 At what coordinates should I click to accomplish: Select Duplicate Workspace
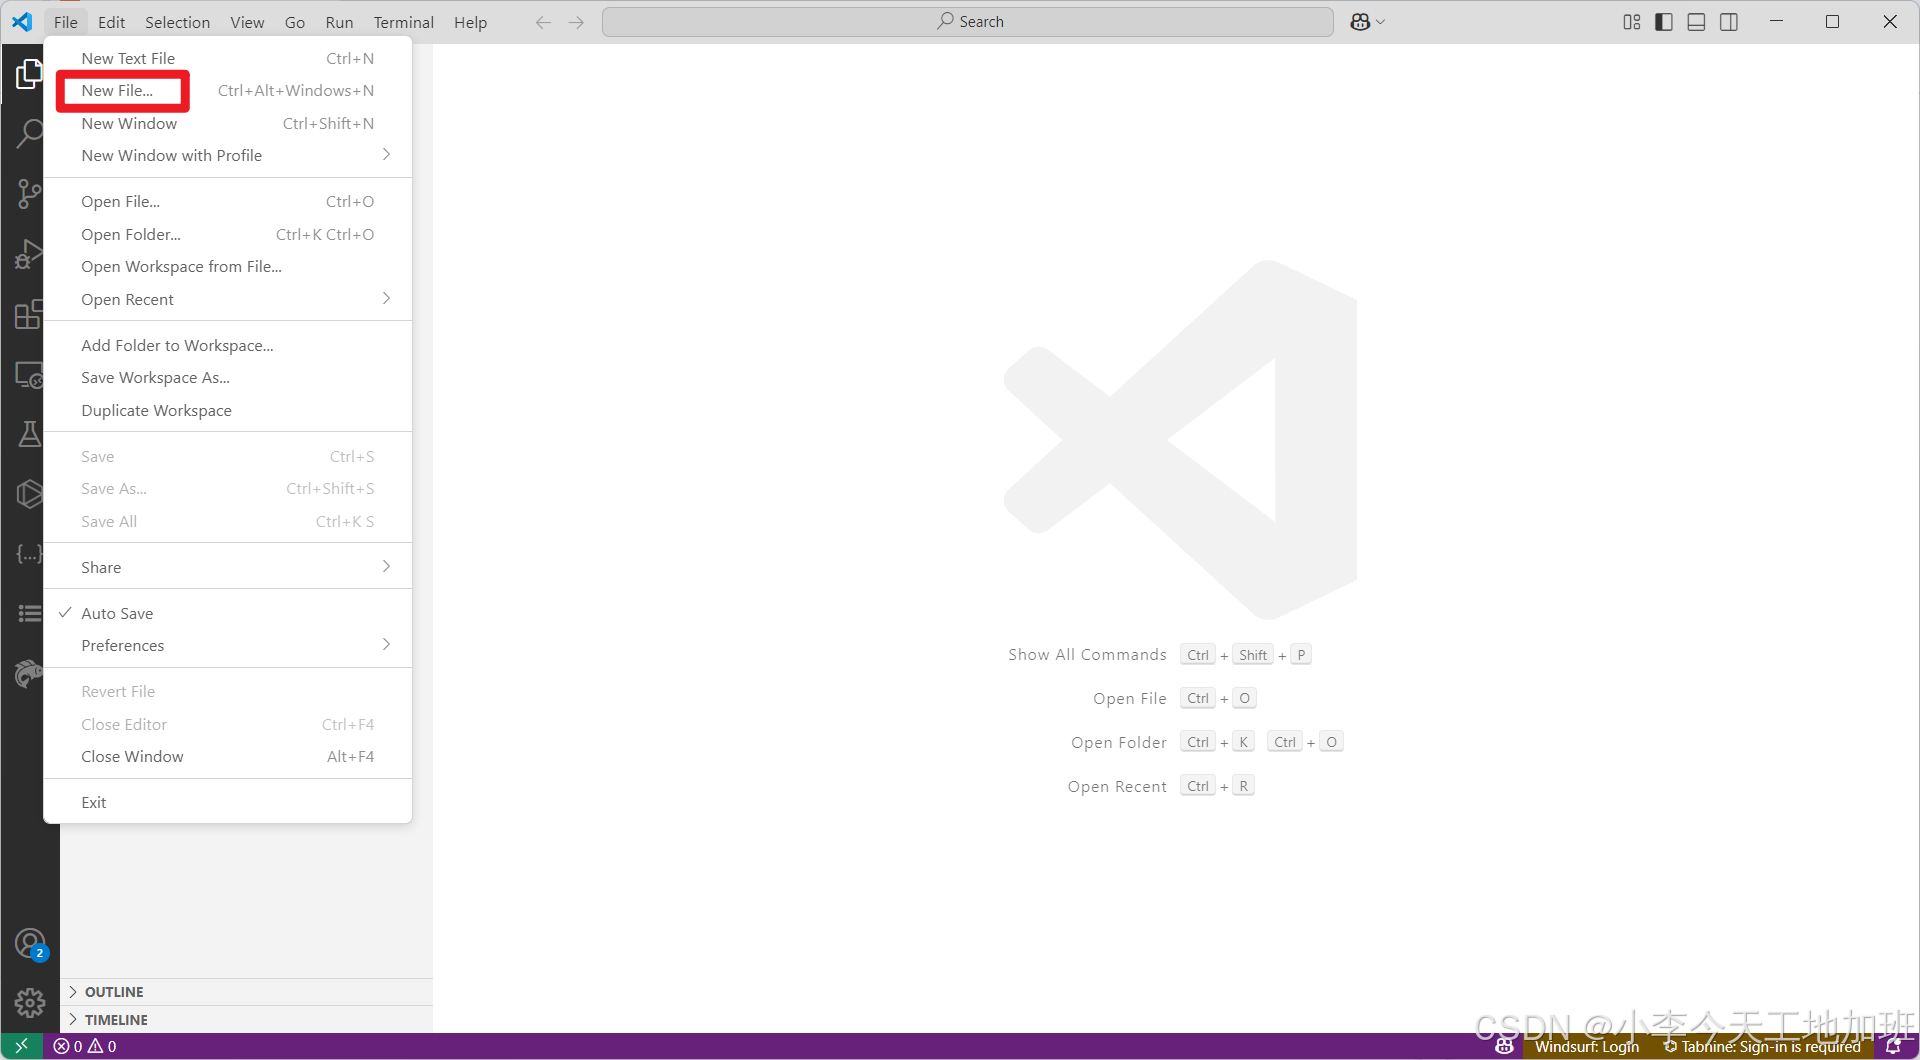point(228,410)
